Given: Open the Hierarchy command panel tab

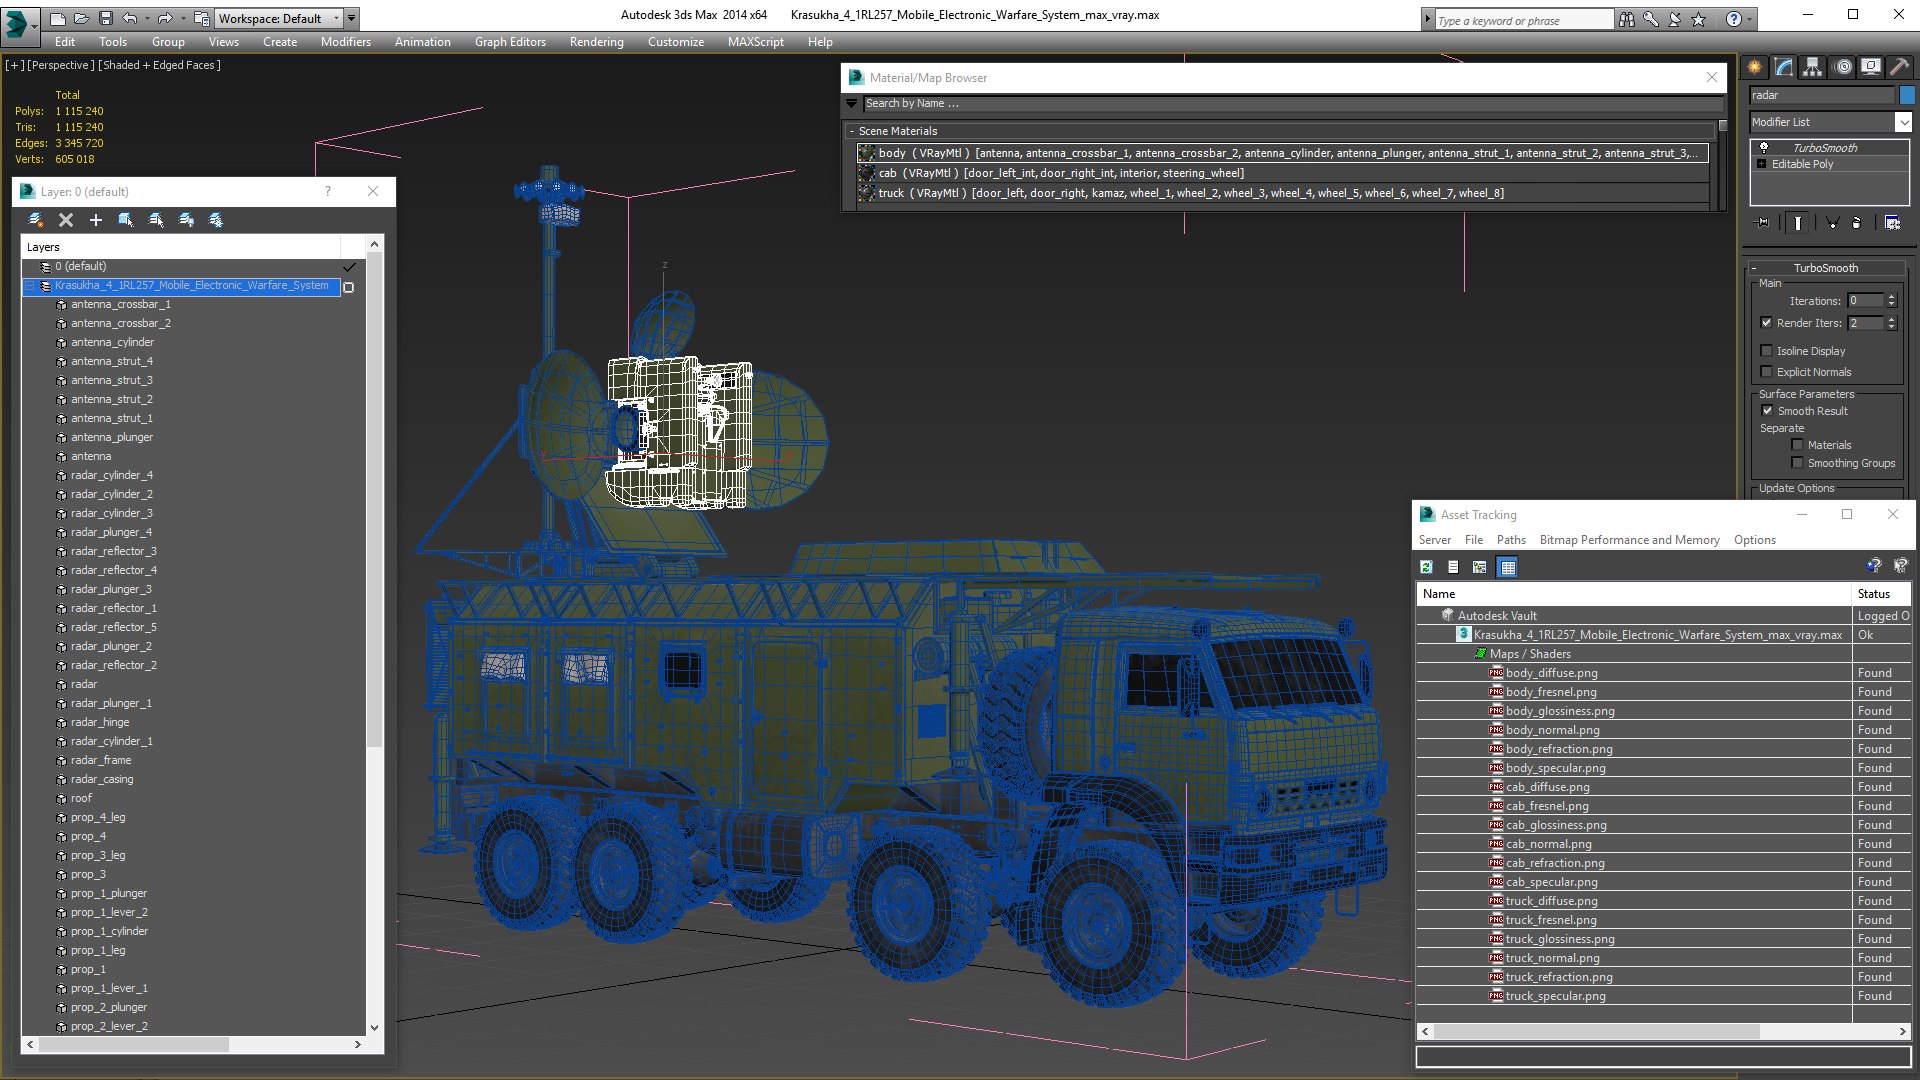Looking at the screenshot, I should pos(1813,67).
